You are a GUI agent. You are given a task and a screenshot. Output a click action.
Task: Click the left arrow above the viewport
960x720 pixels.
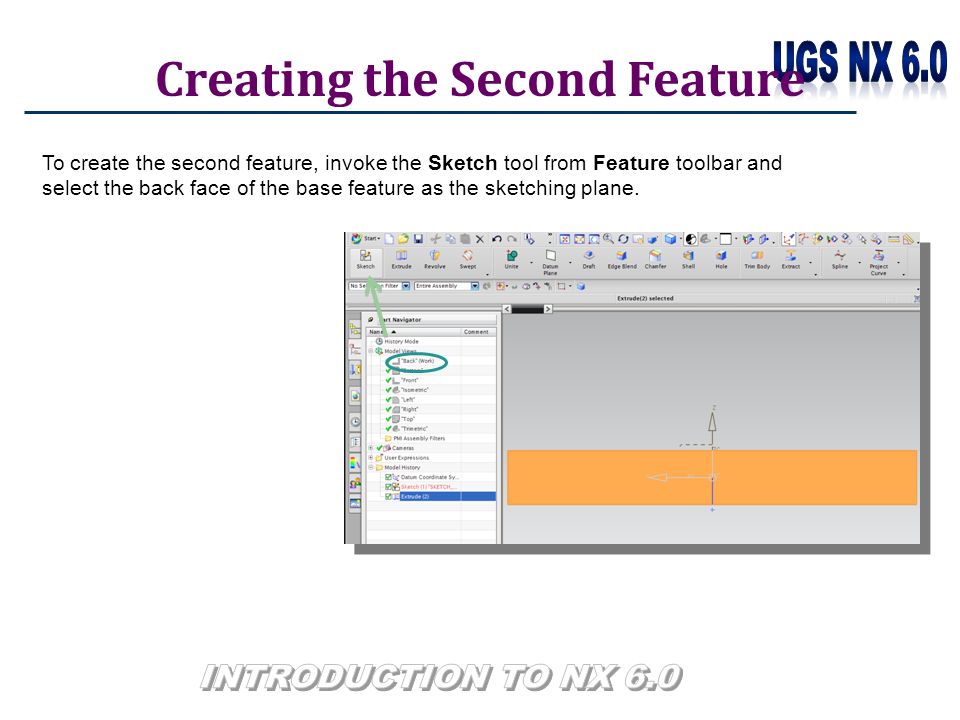coord(506,309)
